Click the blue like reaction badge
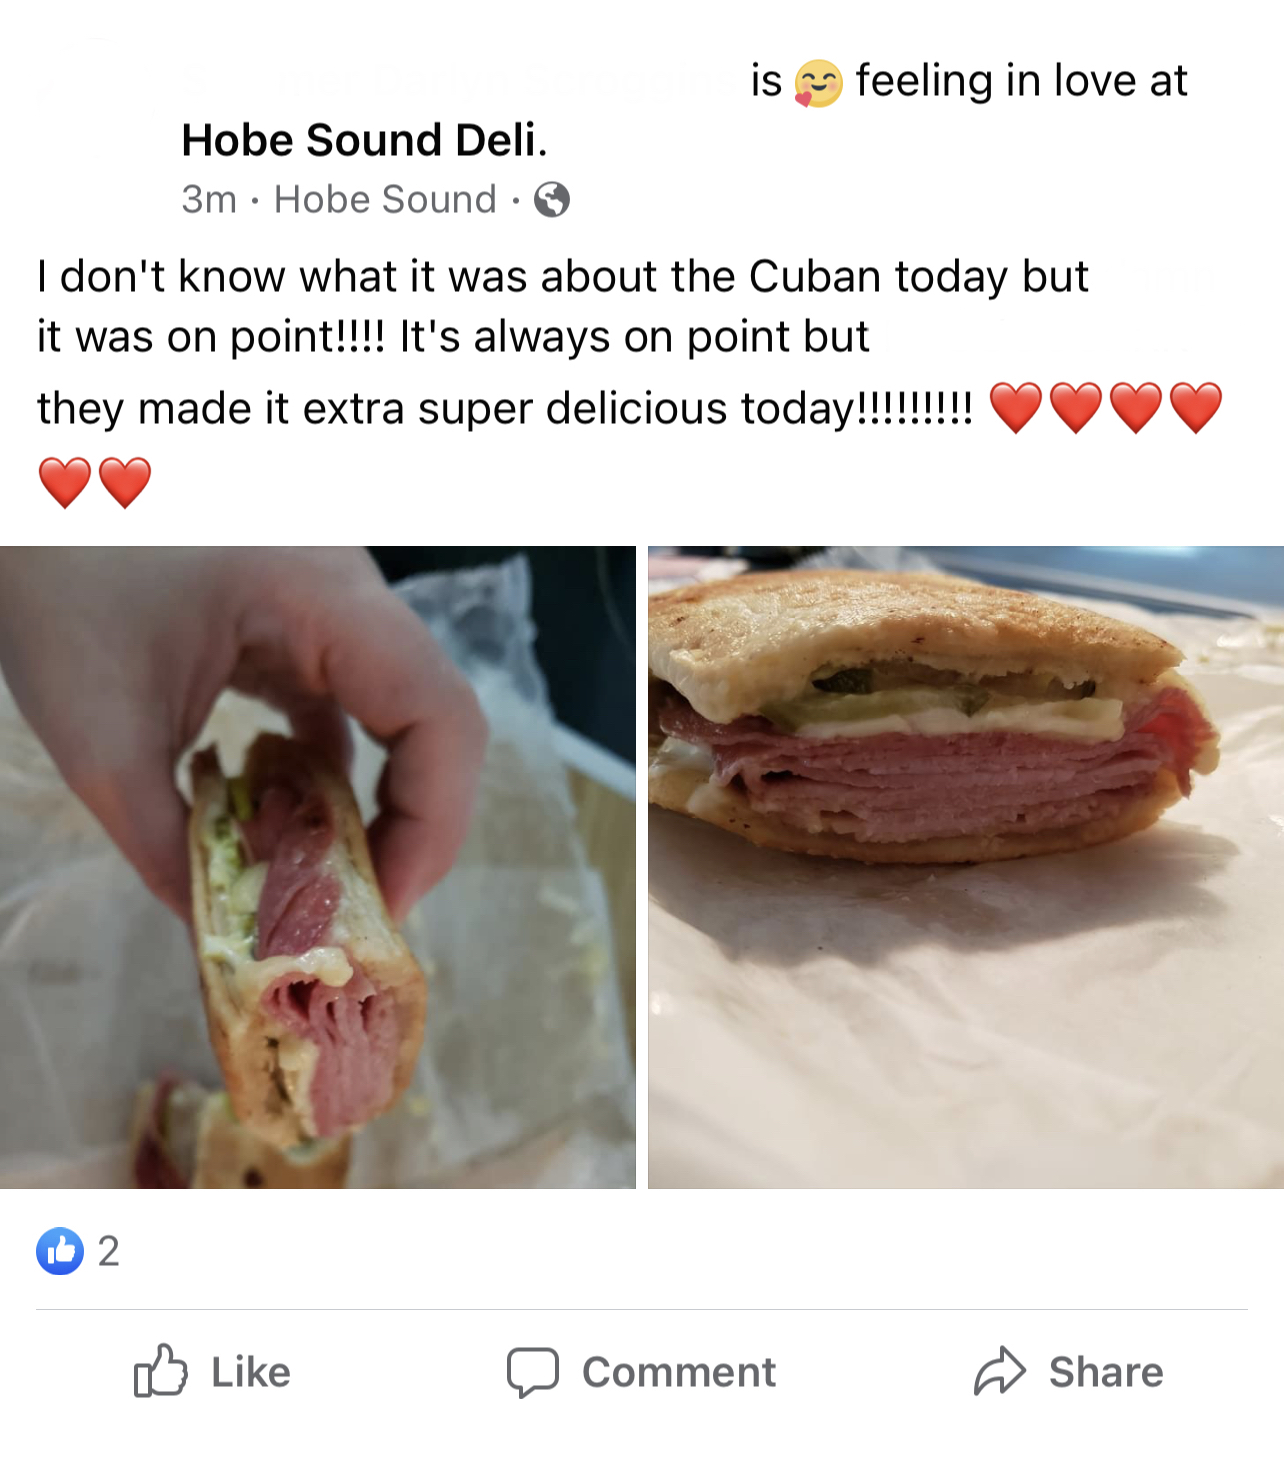 pyautogui.click(x=60, y=1251)
